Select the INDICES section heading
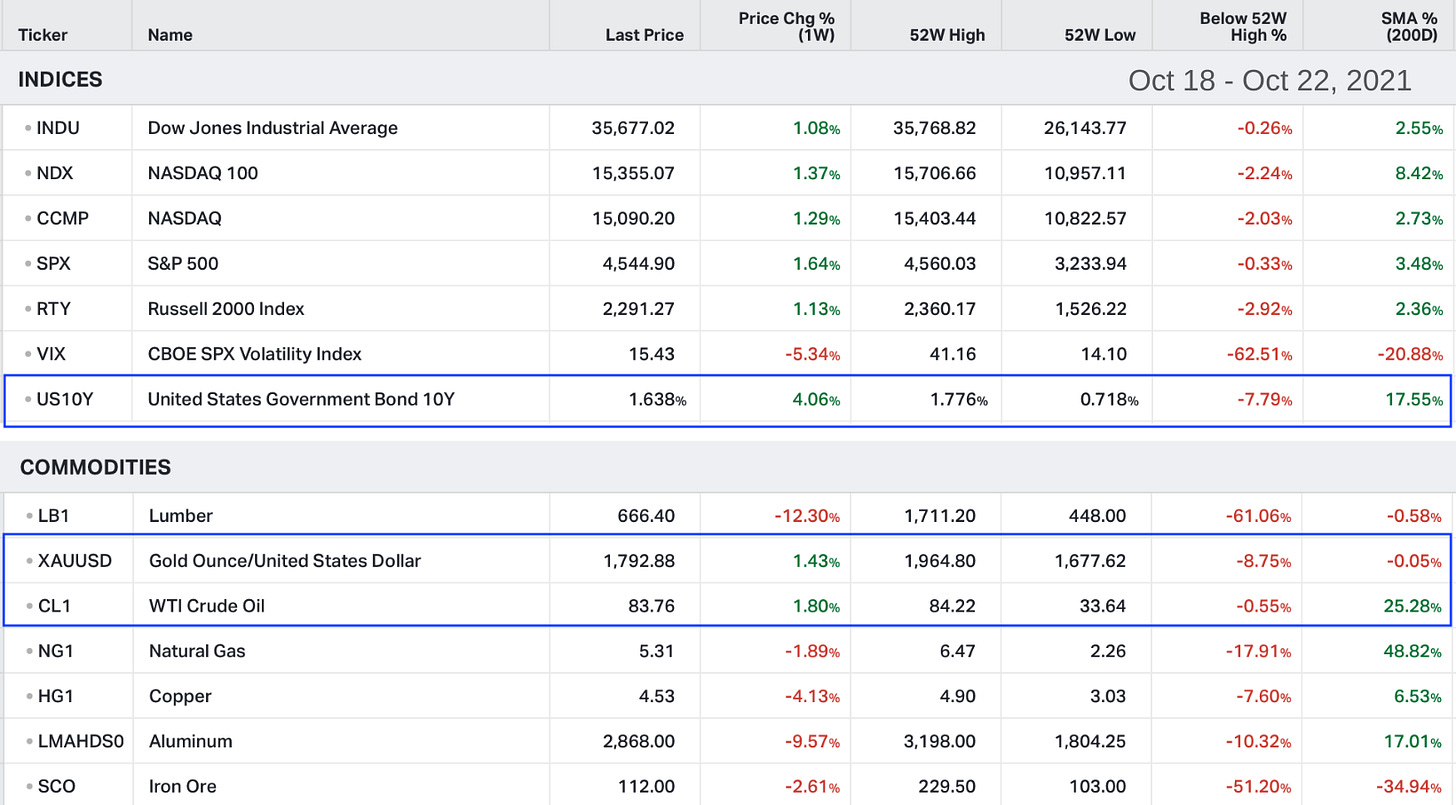The height and width of the screenshot is (805, 1456). pos(61,80)
